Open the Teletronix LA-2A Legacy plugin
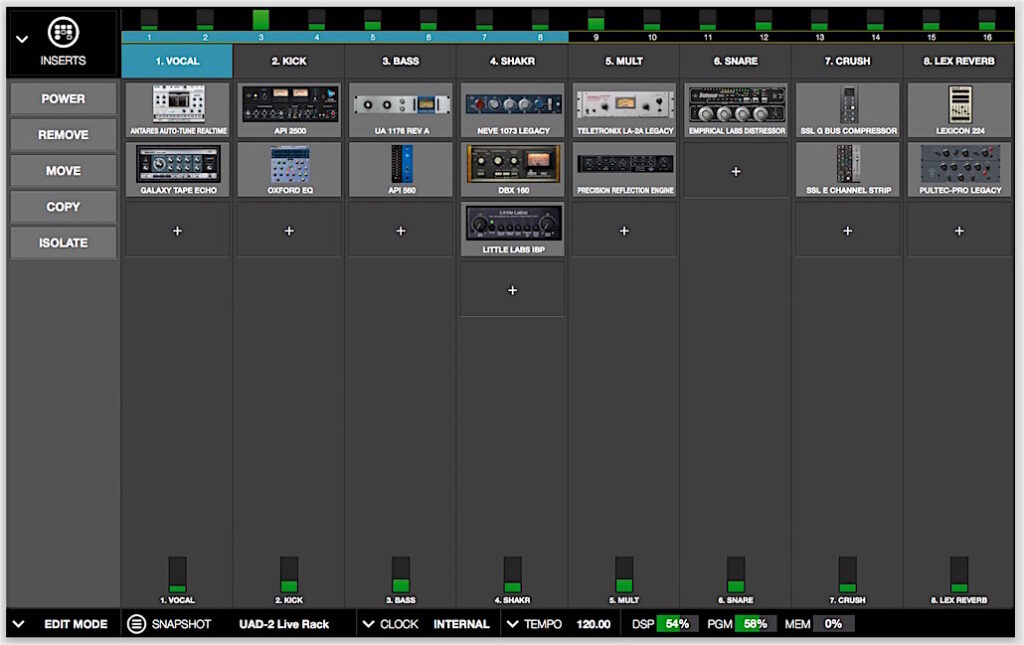Viewport: 1024px width, 645px height. (625, 109)
